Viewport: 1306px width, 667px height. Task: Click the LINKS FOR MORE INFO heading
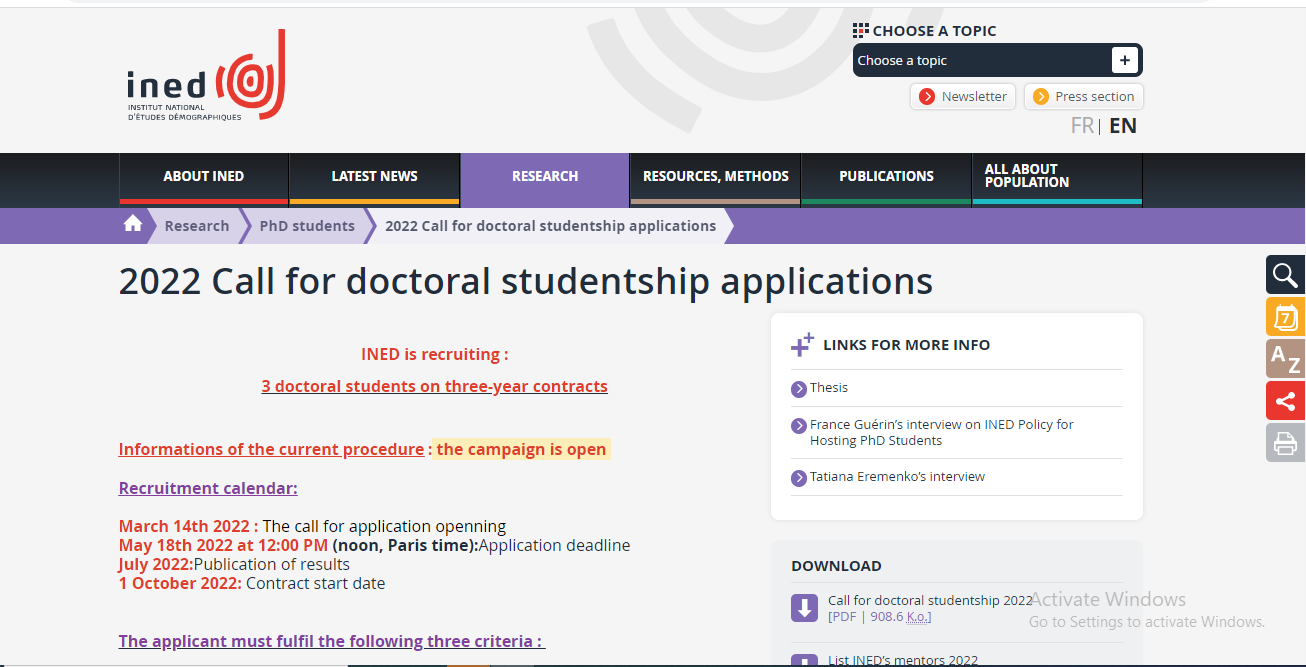[906, 345]
